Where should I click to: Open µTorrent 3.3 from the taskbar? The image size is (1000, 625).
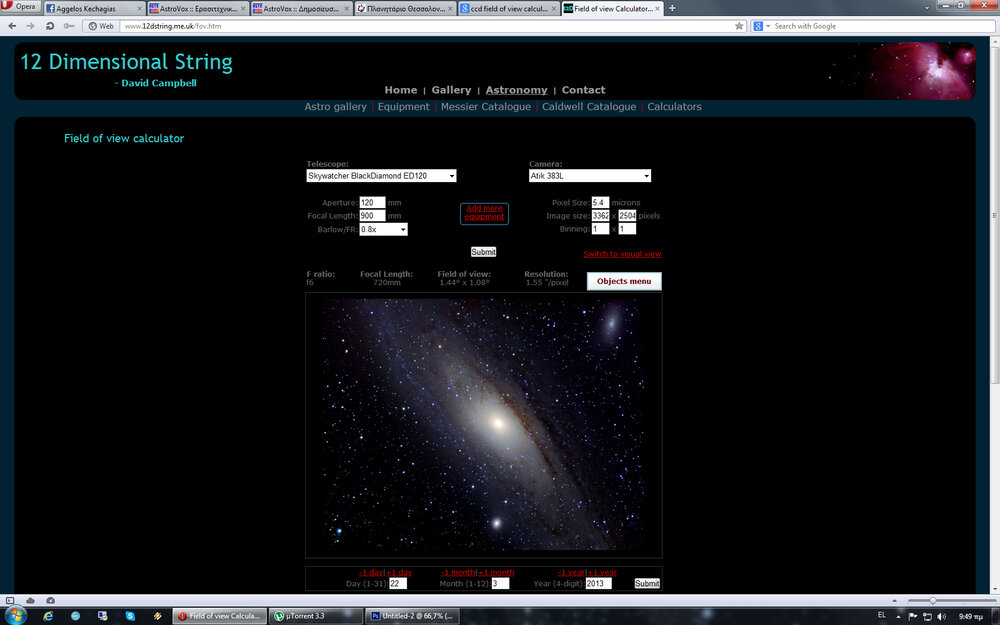(x=316, y=616)
